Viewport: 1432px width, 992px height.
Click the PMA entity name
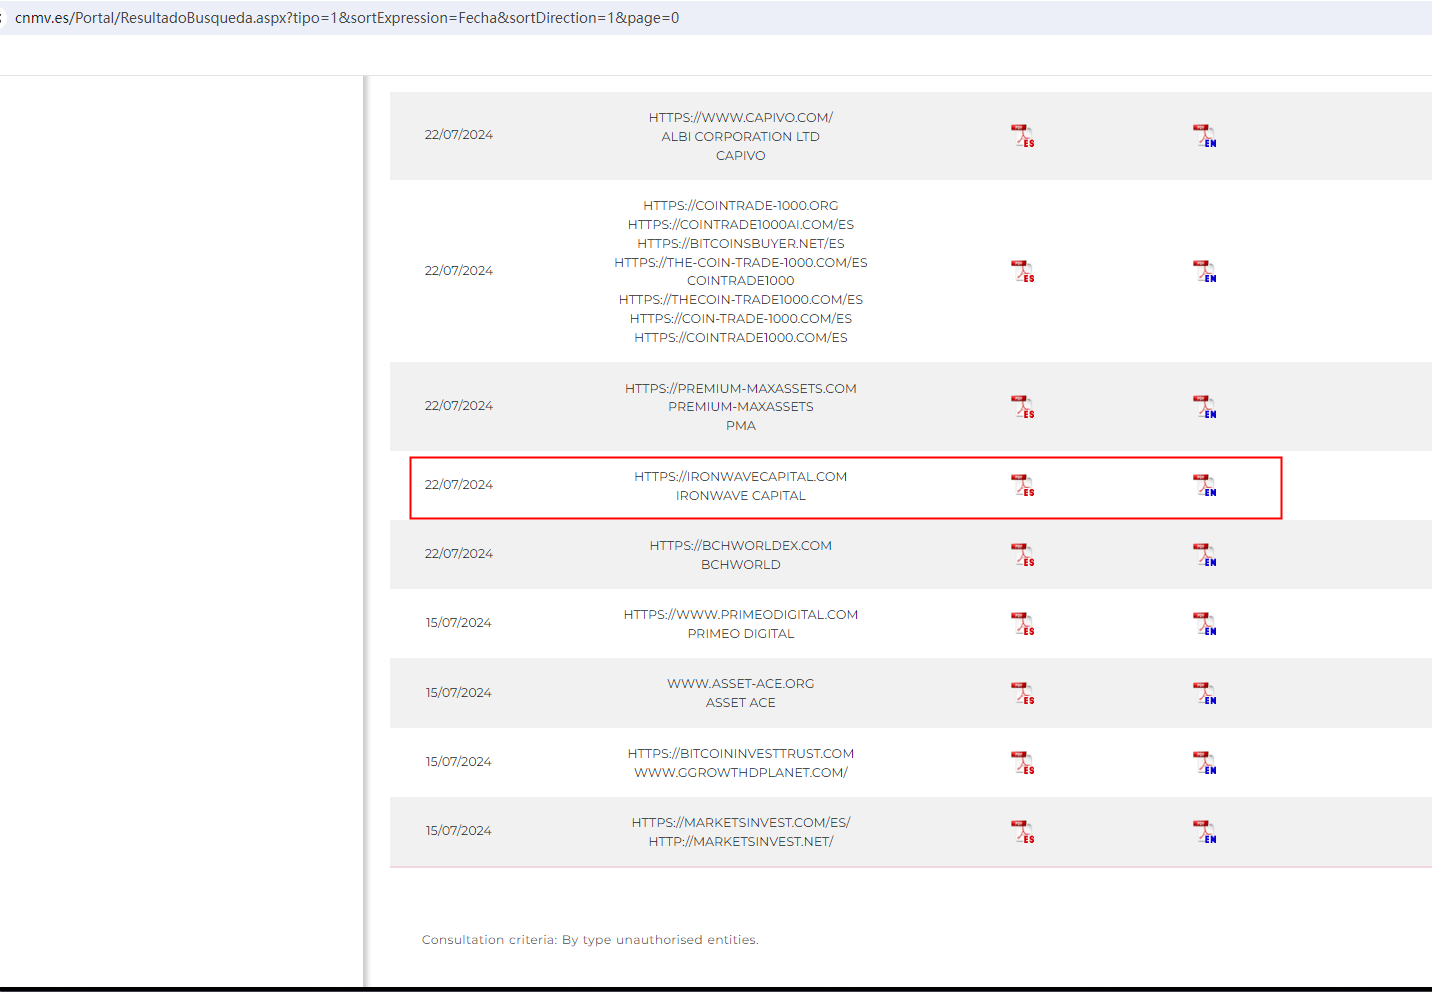point(741,426)
